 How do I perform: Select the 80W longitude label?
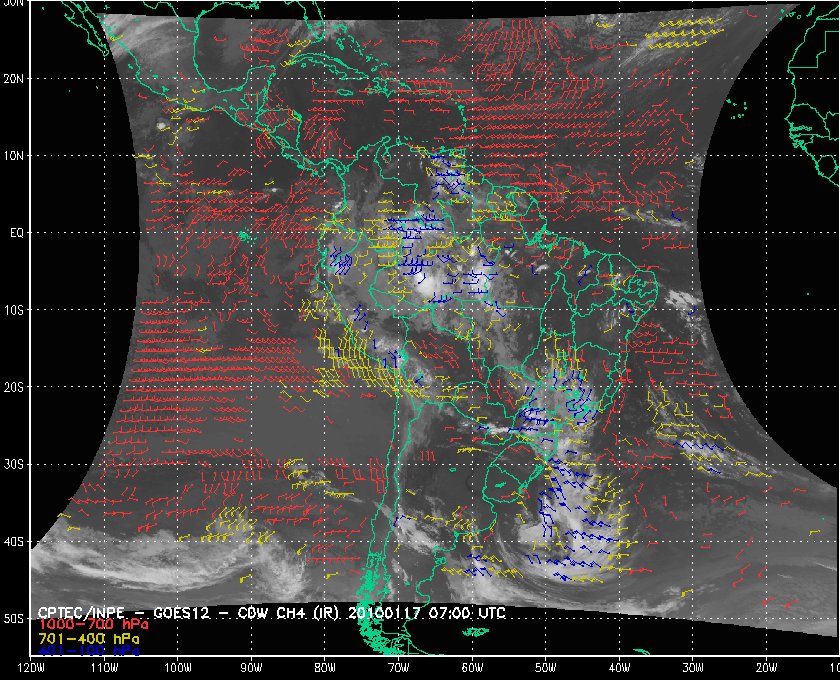(324, 667)
